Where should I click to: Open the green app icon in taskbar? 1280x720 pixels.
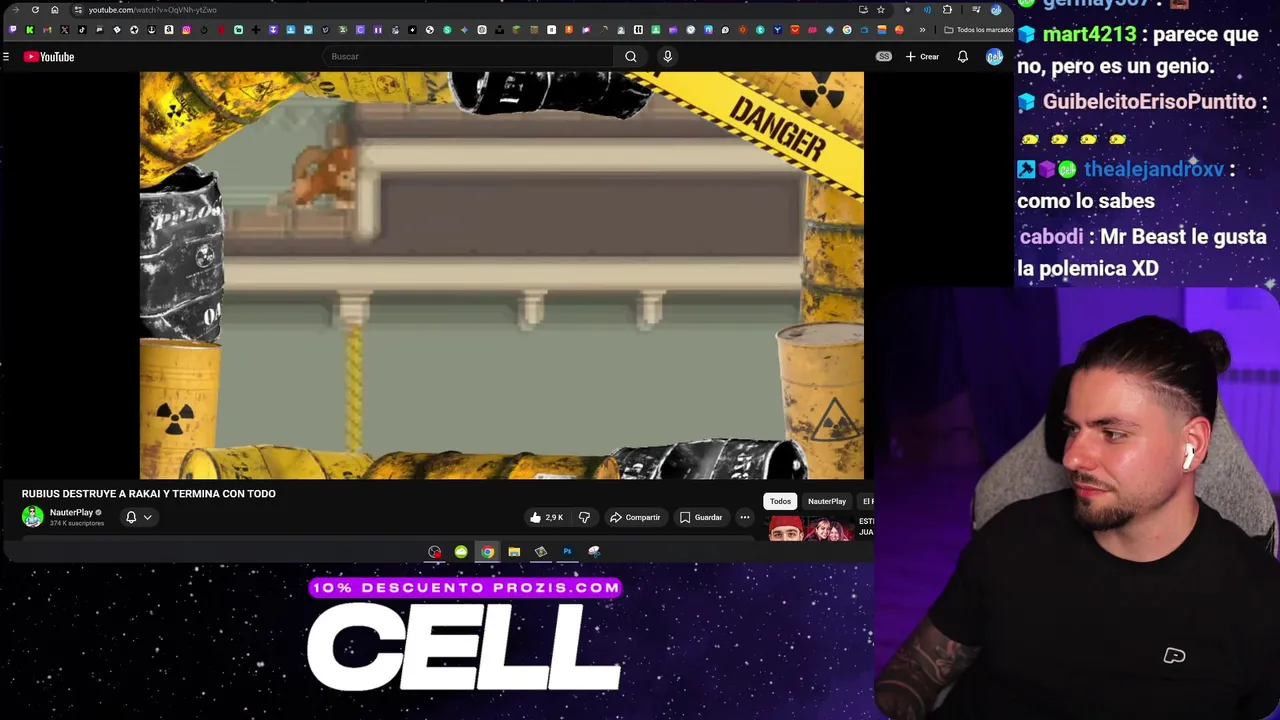[461, 552]
